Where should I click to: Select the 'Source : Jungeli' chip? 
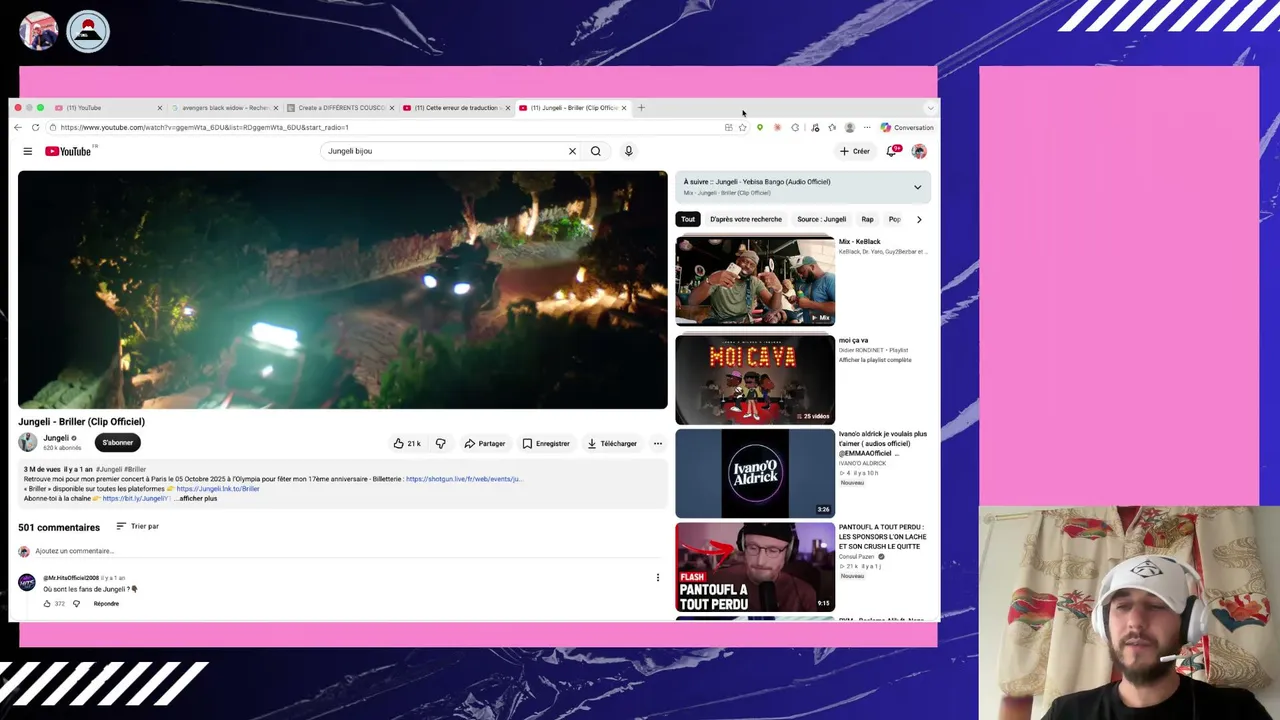821,219
